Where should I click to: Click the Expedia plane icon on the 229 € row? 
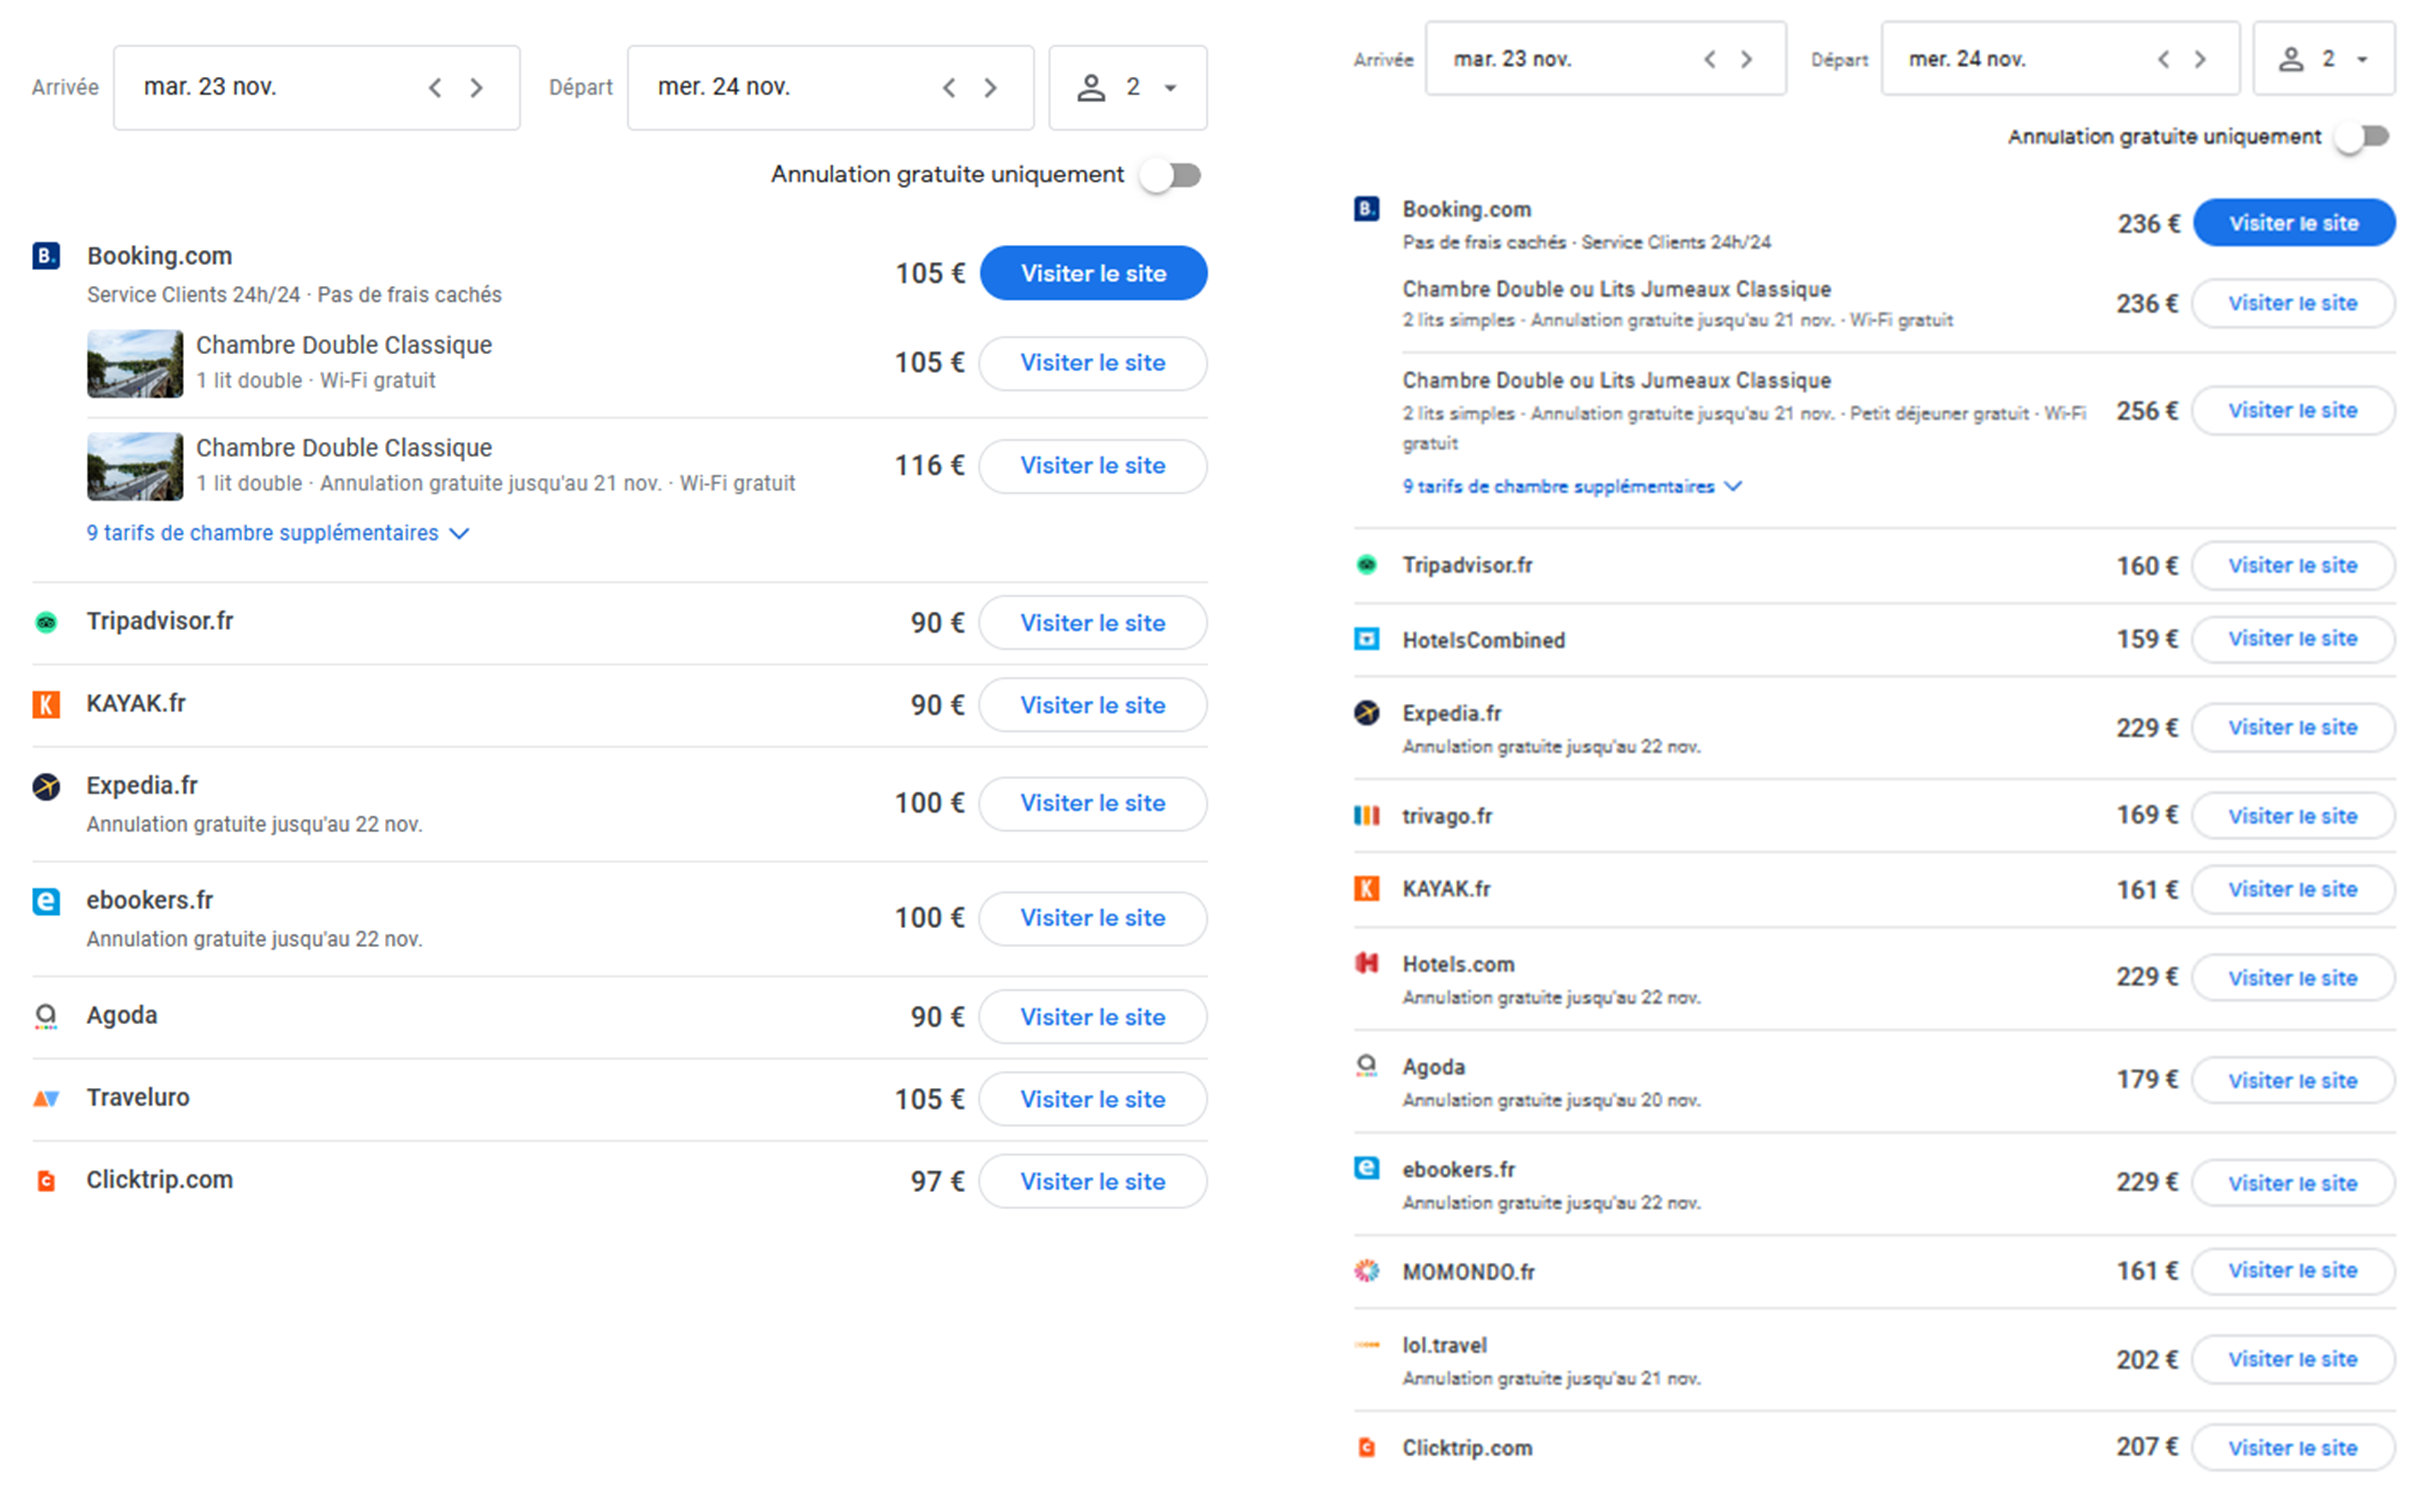[1367, 713]
